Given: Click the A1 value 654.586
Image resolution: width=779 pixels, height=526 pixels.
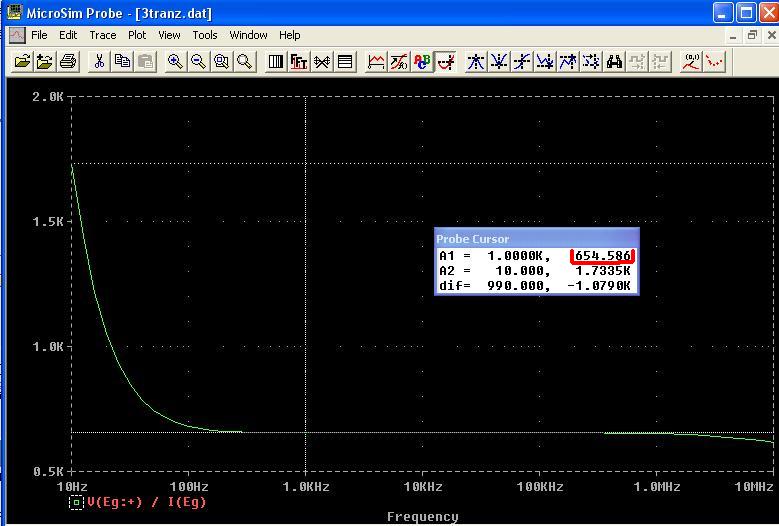Looking at the screenshot, I should (x=603, y=256).
